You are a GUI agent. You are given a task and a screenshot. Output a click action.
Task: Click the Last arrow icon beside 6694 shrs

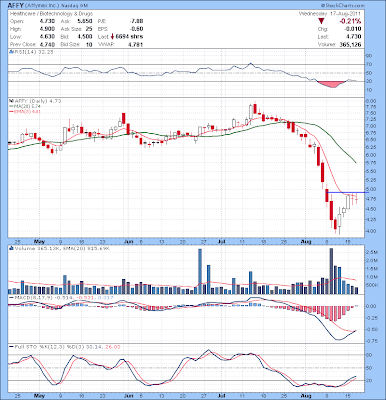(112, 37)
